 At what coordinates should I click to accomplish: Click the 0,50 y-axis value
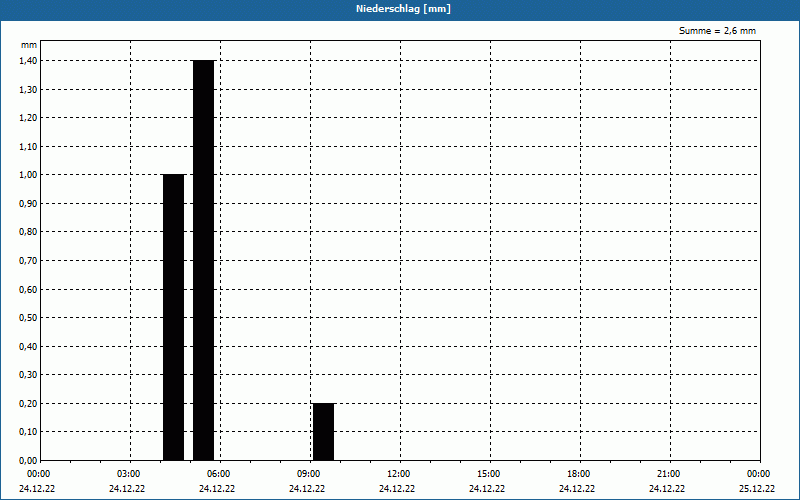(x=29, y=318)
